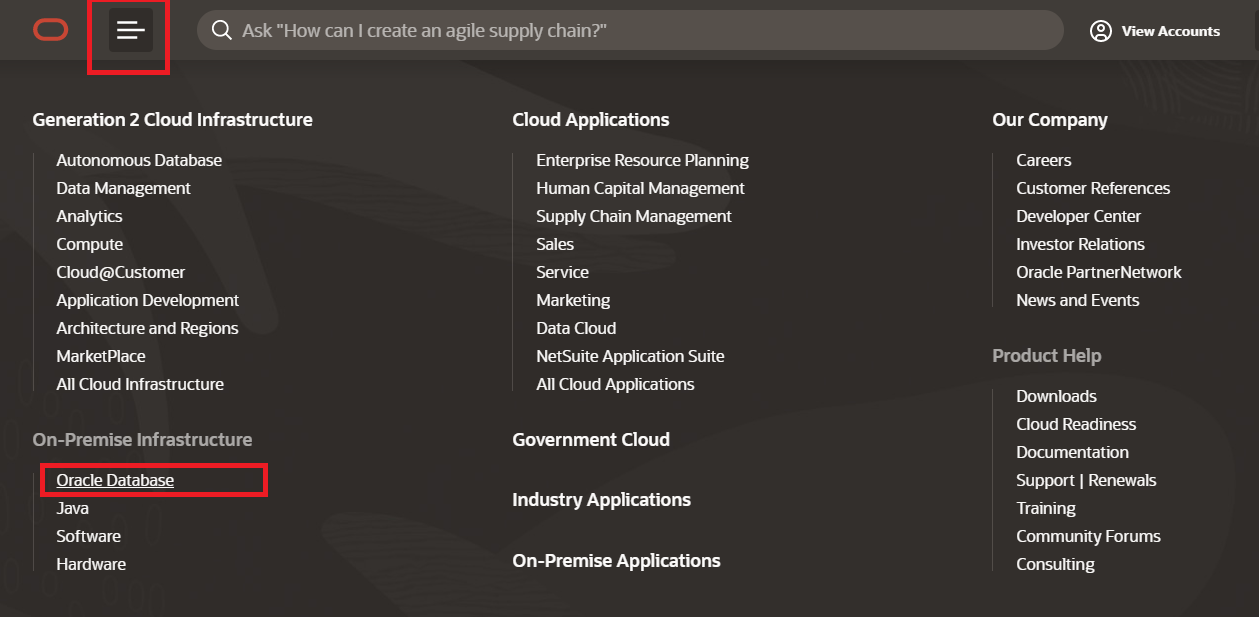The image size is (1259, 617).
Task: Open Data Cloud link
Action: pos(576,328)
